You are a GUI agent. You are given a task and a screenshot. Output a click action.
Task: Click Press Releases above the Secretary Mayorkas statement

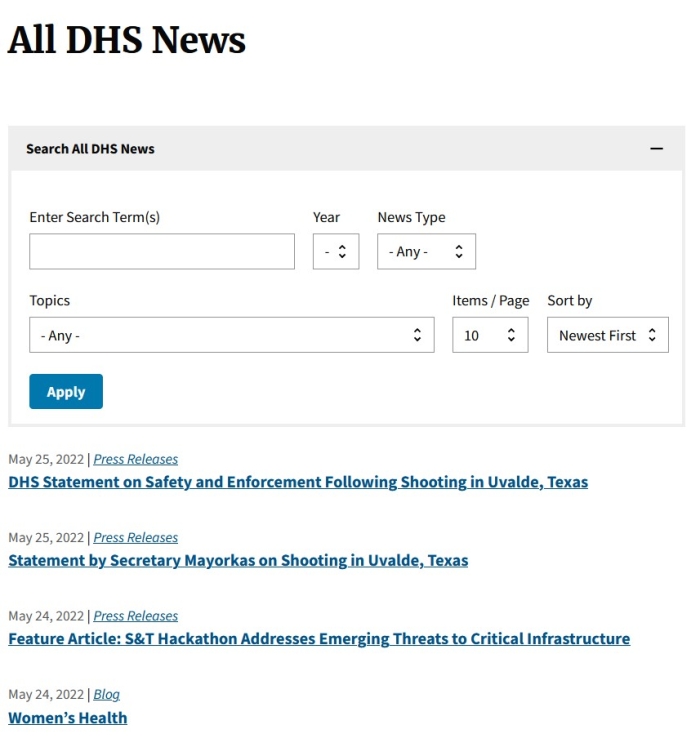[135, 537]
